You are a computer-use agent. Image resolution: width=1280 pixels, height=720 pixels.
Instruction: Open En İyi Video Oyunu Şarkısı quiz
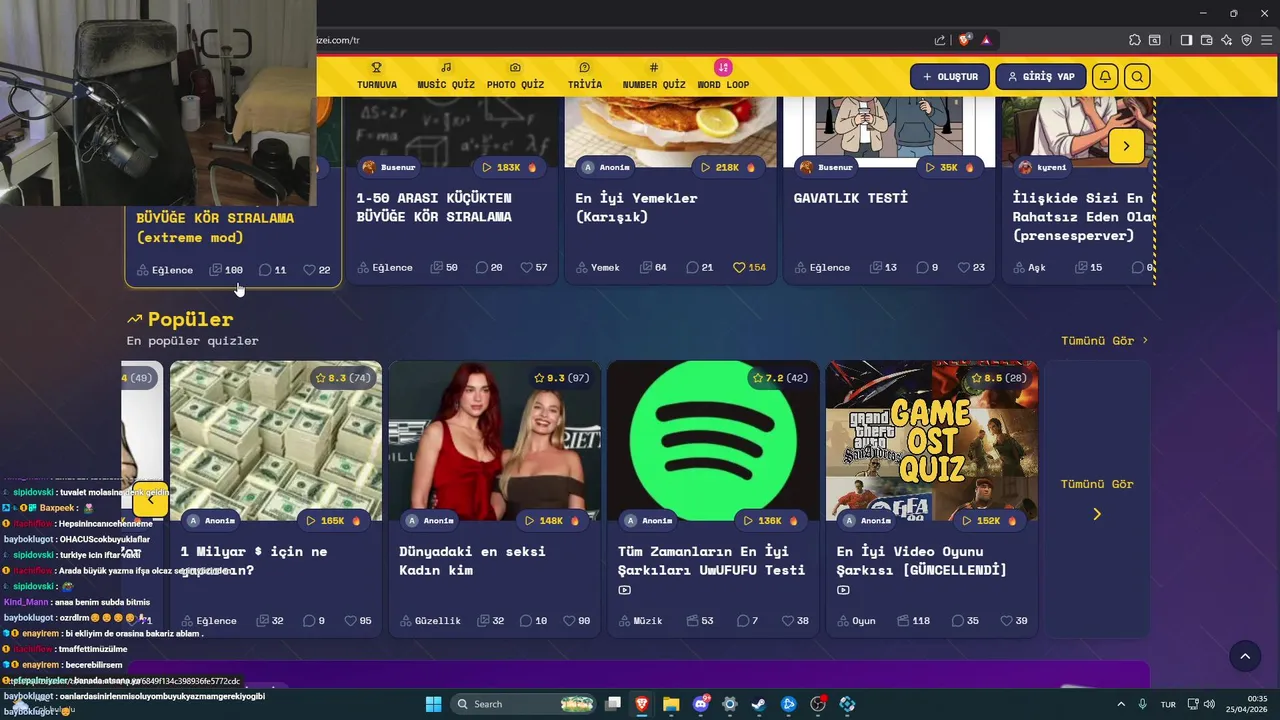tap(922, 561)
